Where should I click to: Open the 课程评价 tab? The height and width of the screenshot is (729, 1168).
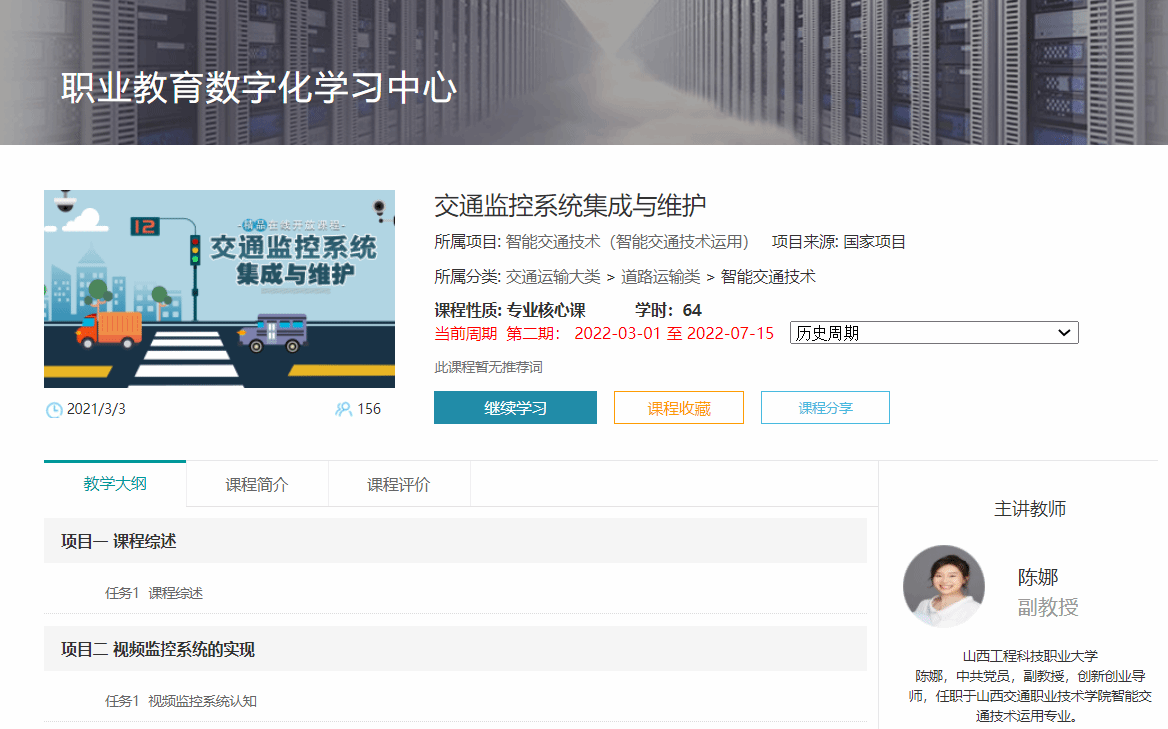point(399,482)
